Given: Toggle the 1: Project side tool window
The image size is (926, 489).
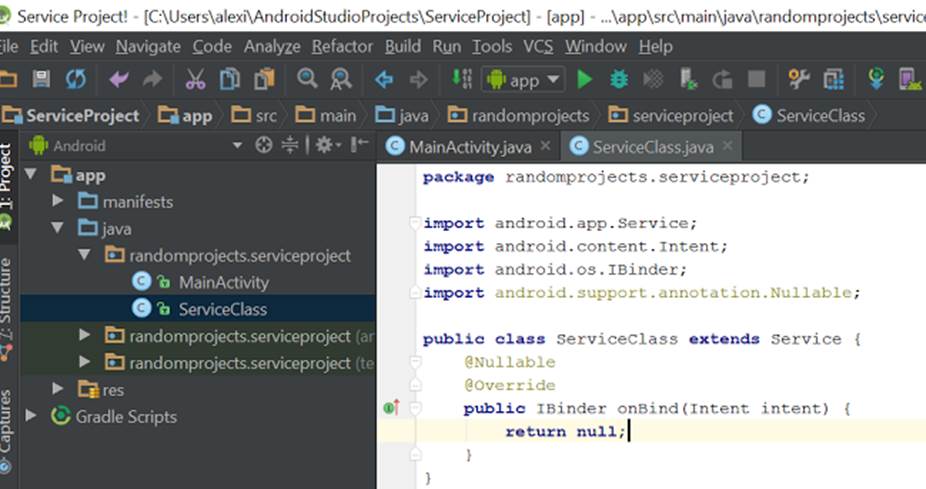Looking at the screenshot, I should click(6, 187).
